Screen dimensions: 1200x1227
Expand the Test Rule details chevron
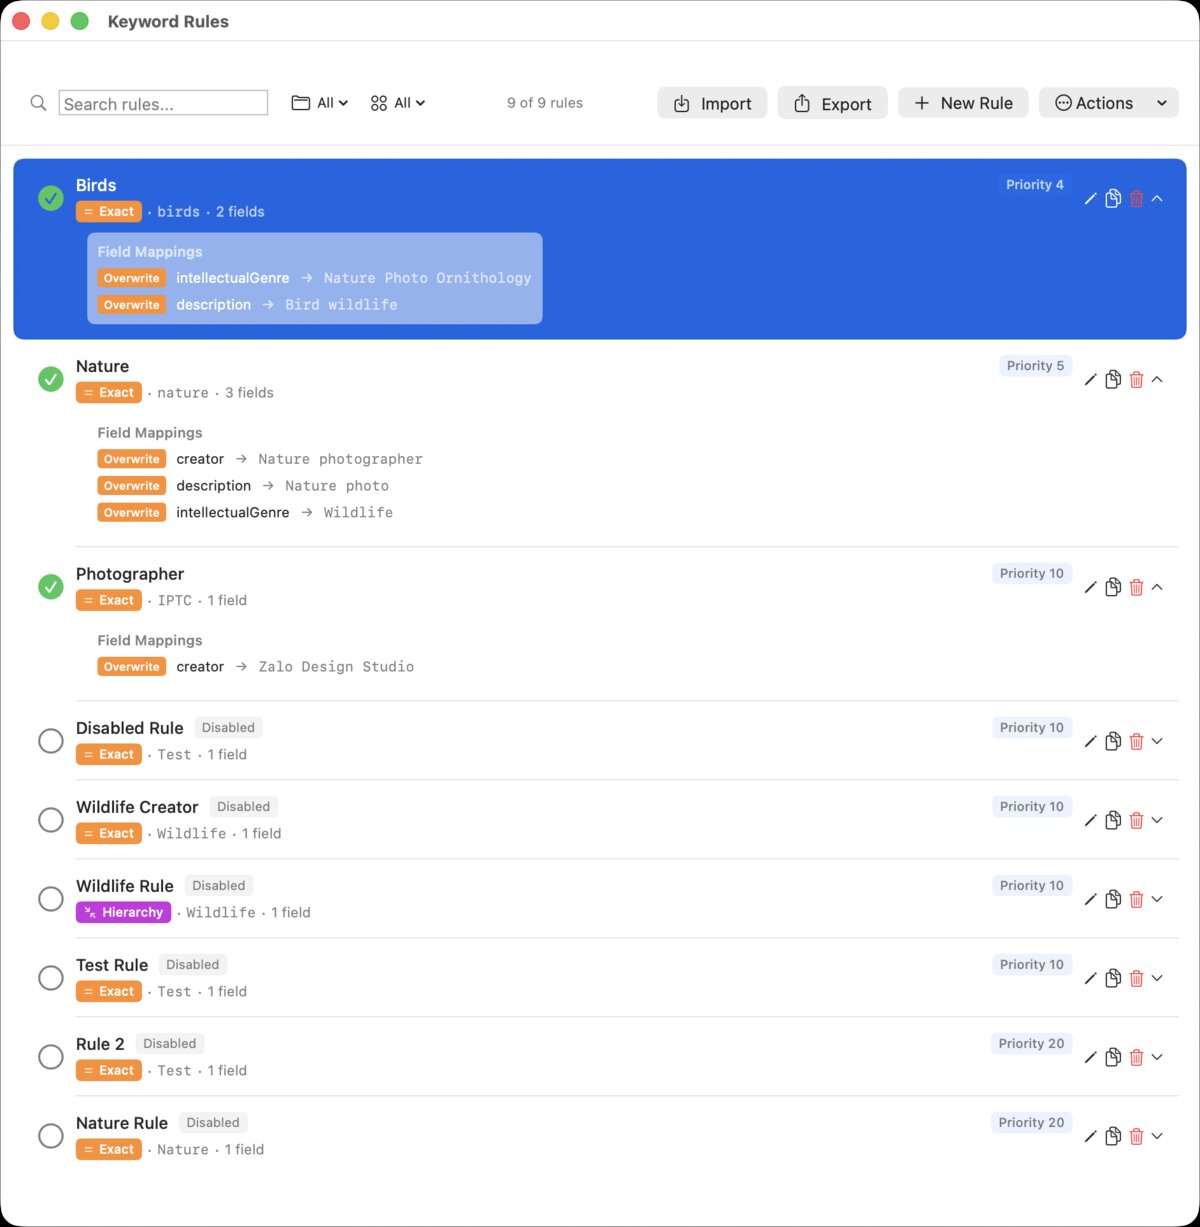click(x=1157, y=978)
